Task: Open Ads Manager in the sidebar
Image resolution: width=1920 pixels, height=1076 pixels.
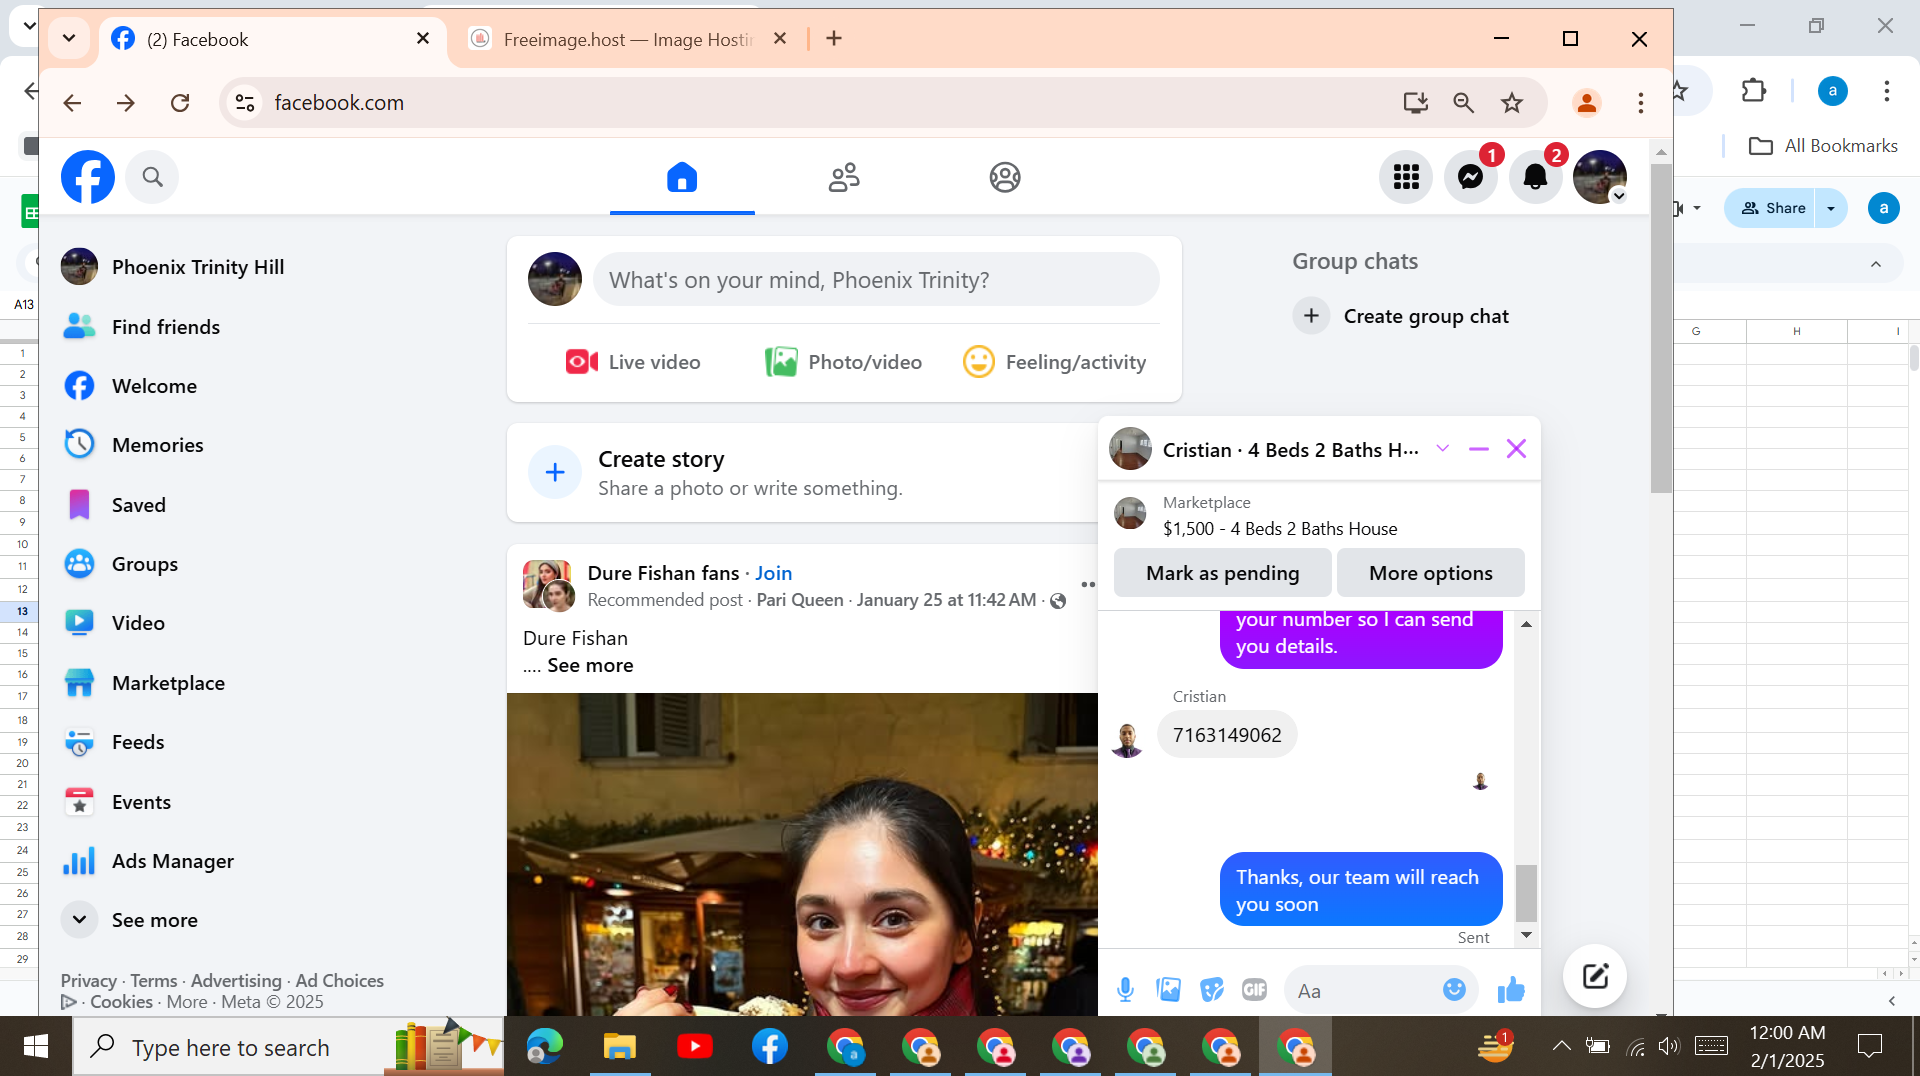Action: [x=172, y=861]
